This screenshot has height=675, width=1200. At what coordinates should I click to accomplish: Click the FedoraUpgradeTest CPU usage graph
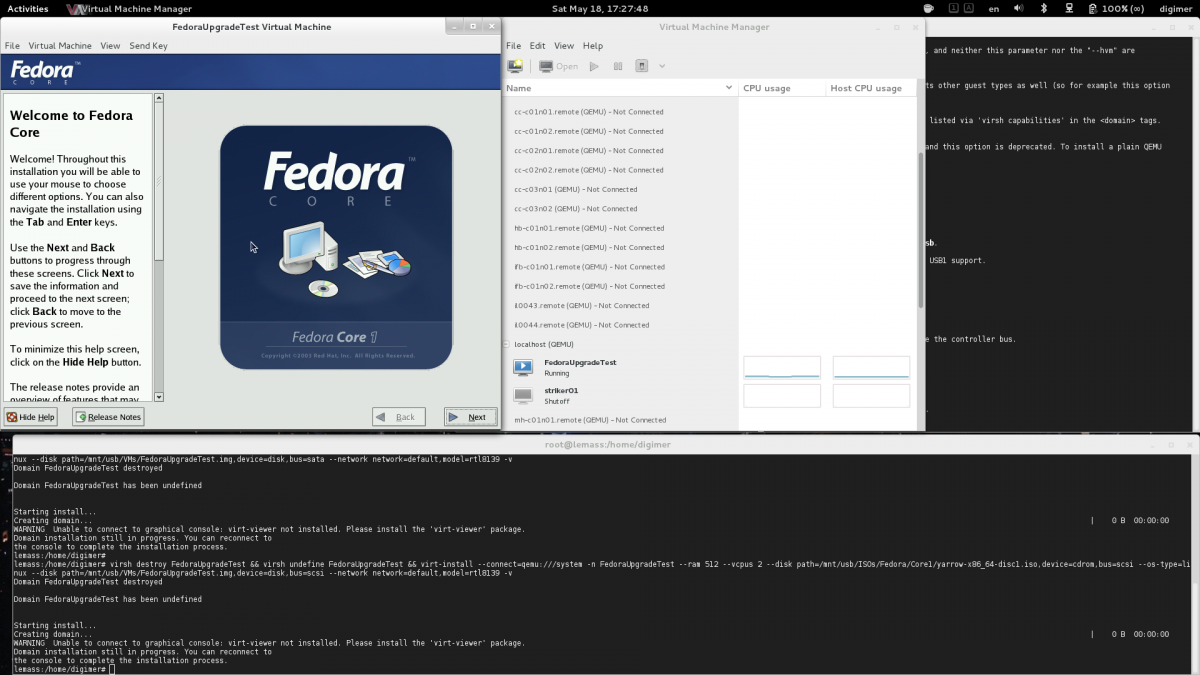pos(782,367)
